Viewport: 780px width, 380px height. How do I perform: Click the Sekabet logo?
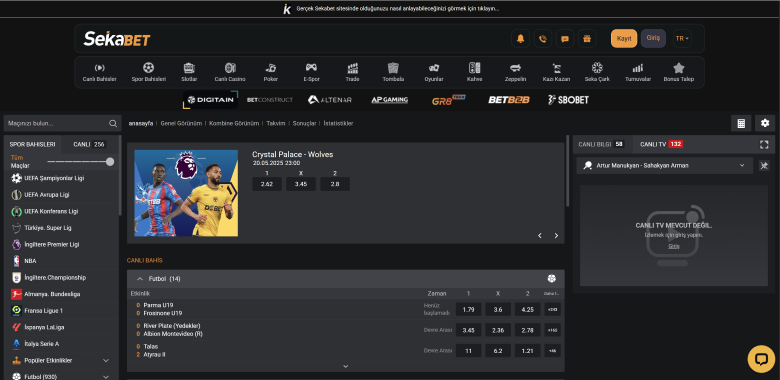click(117, 39)
